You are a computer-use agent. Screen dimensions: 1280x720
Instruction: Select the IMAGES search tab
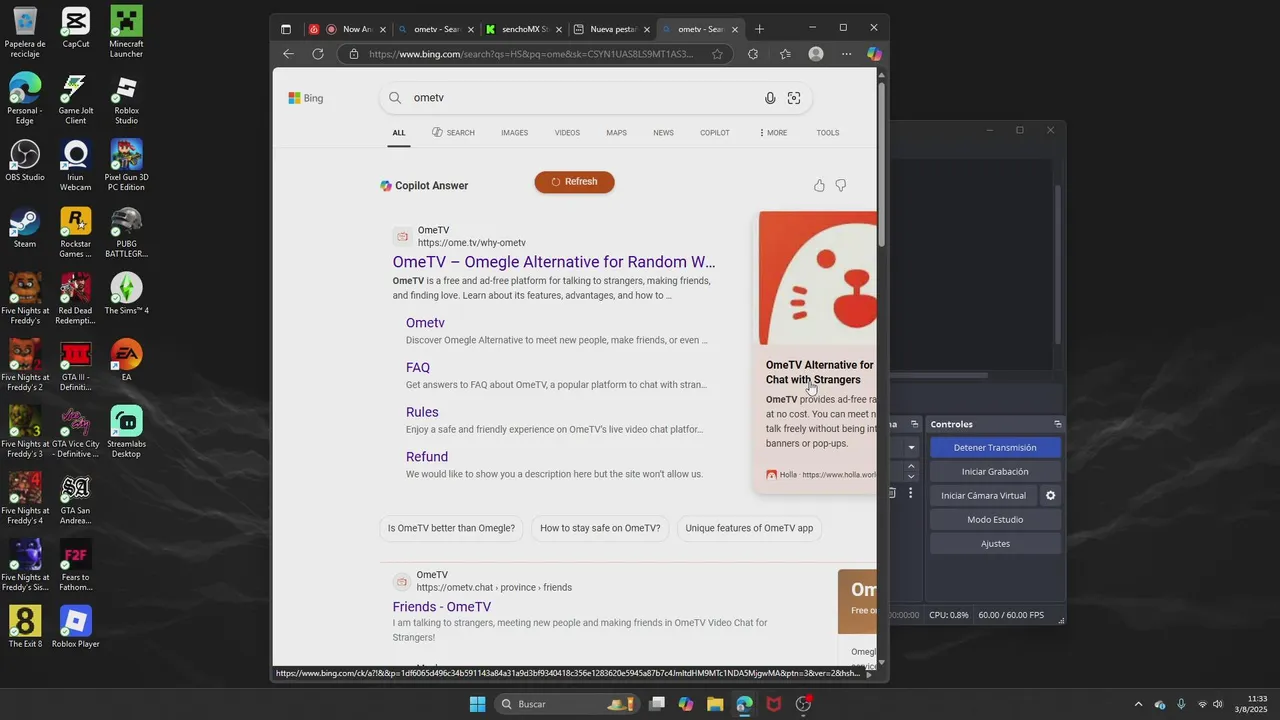[x=515, y=133]
